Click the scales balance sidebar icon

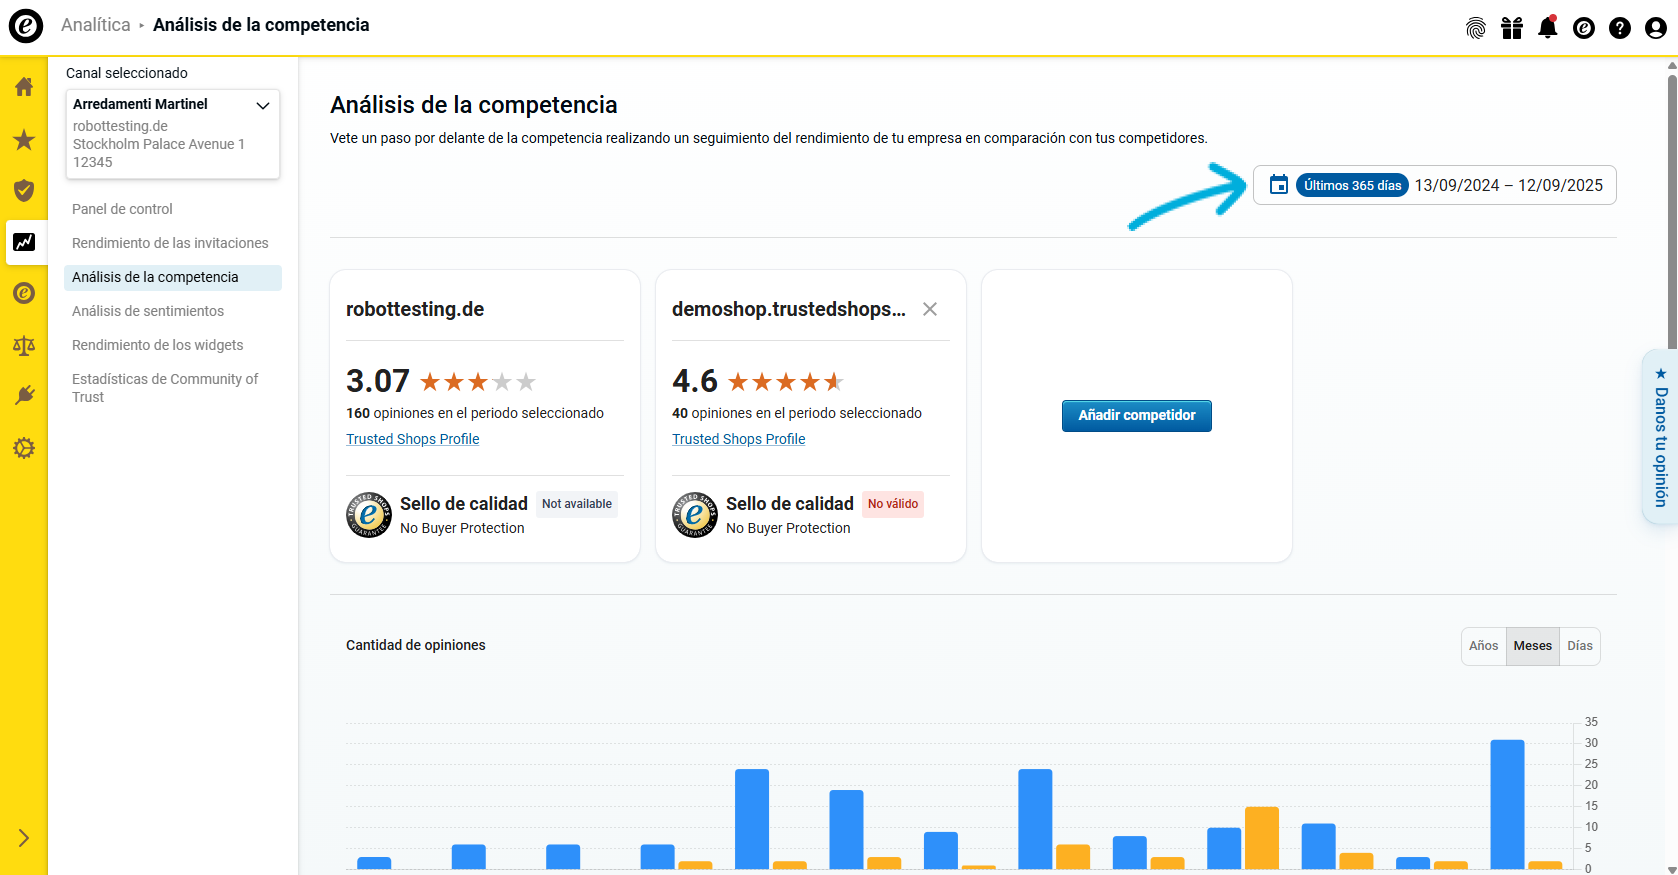pyautogui.click(x=24, y=346)
